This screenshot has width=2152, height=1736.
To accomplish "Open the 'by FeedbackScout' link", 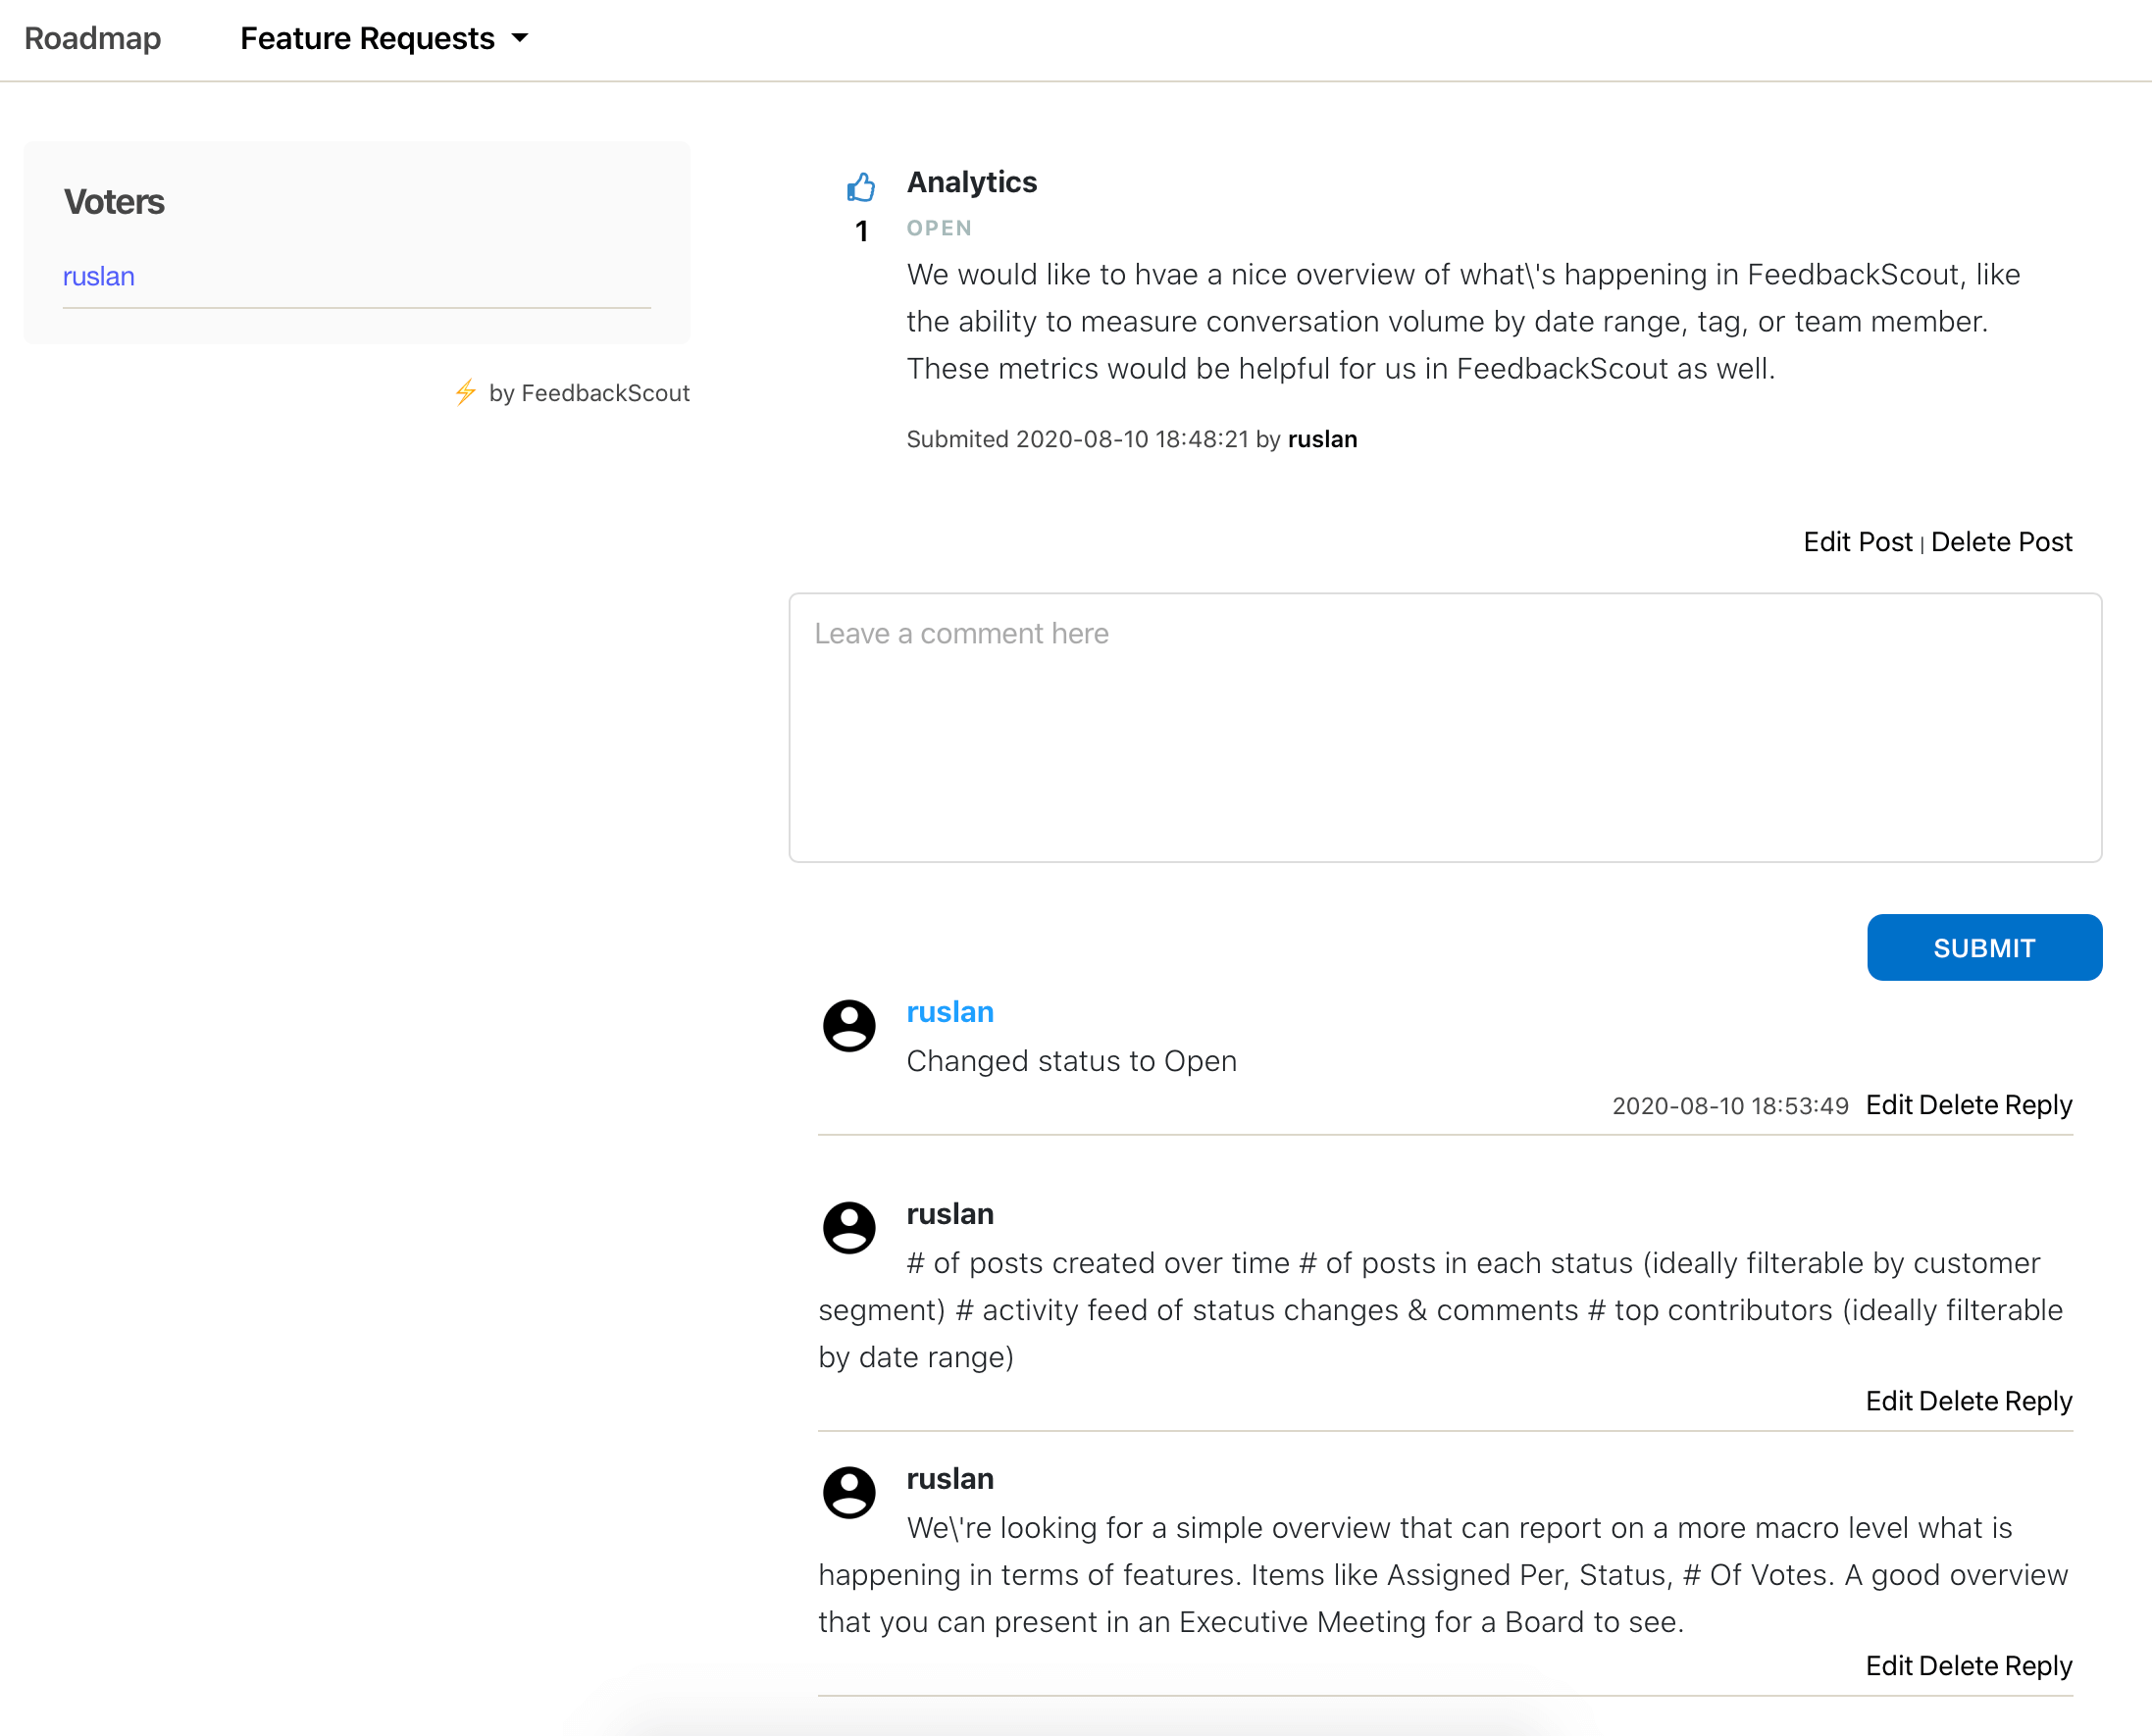I will point(589,393).
